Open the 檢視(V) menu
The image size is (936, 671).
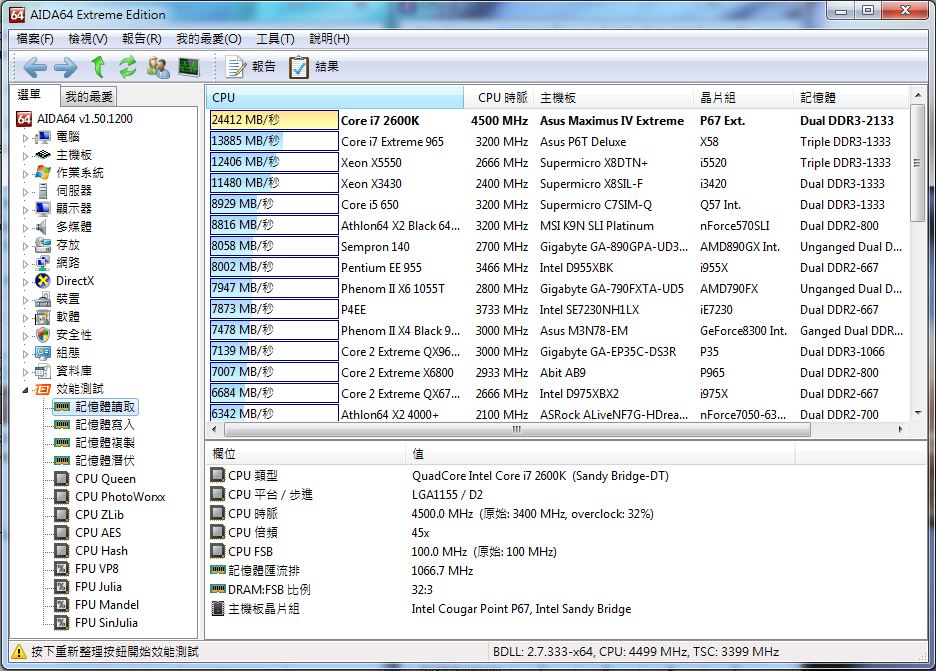pos(88,39)
